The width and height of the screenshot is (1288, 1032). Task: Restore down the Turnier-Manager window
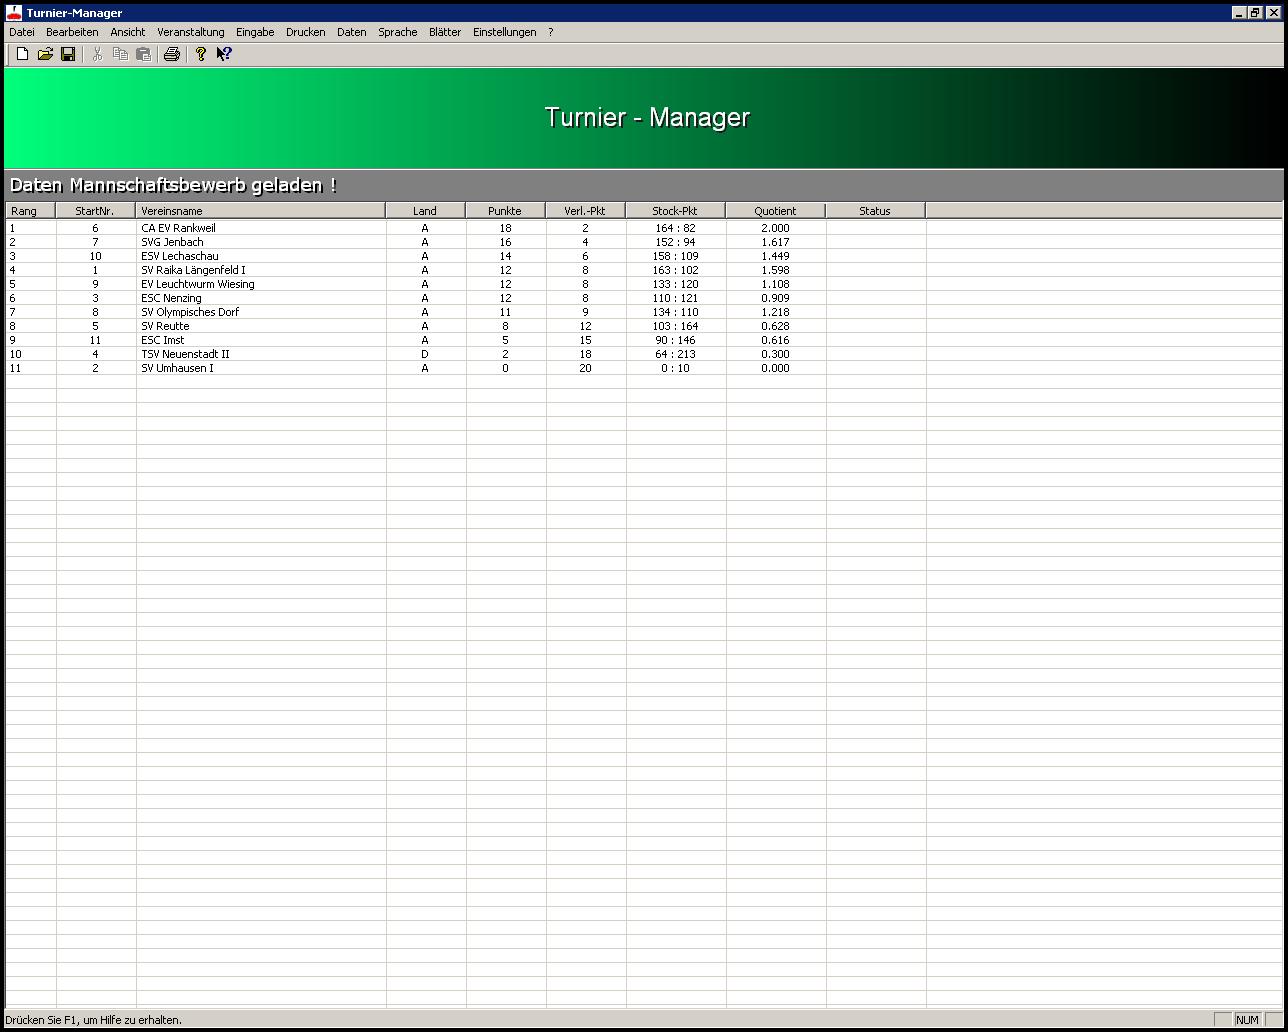(x=1256, y=12)
